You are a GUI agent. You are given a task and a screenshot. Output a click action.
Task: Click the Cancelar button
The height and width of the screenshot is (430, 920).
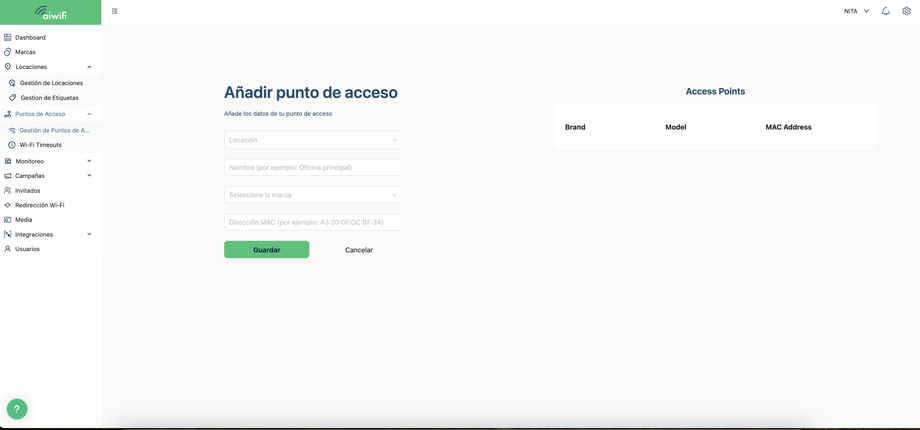(358, 250)
